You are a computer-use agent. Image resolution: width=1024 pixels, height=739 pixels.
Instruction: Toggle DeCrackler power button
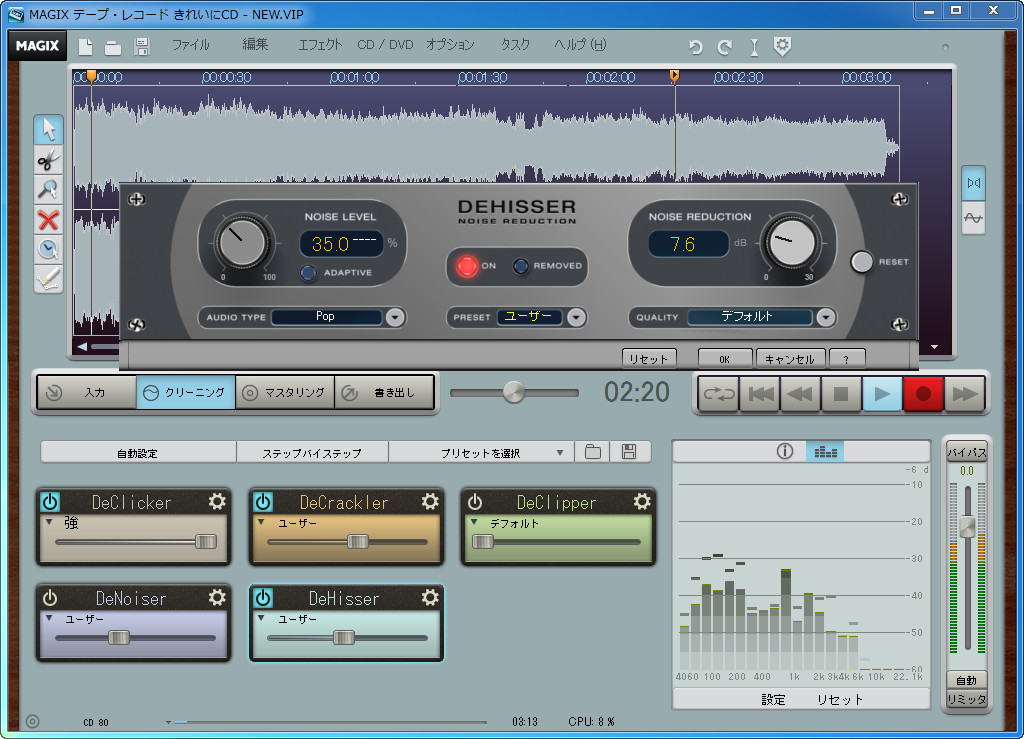click(263, 501)
